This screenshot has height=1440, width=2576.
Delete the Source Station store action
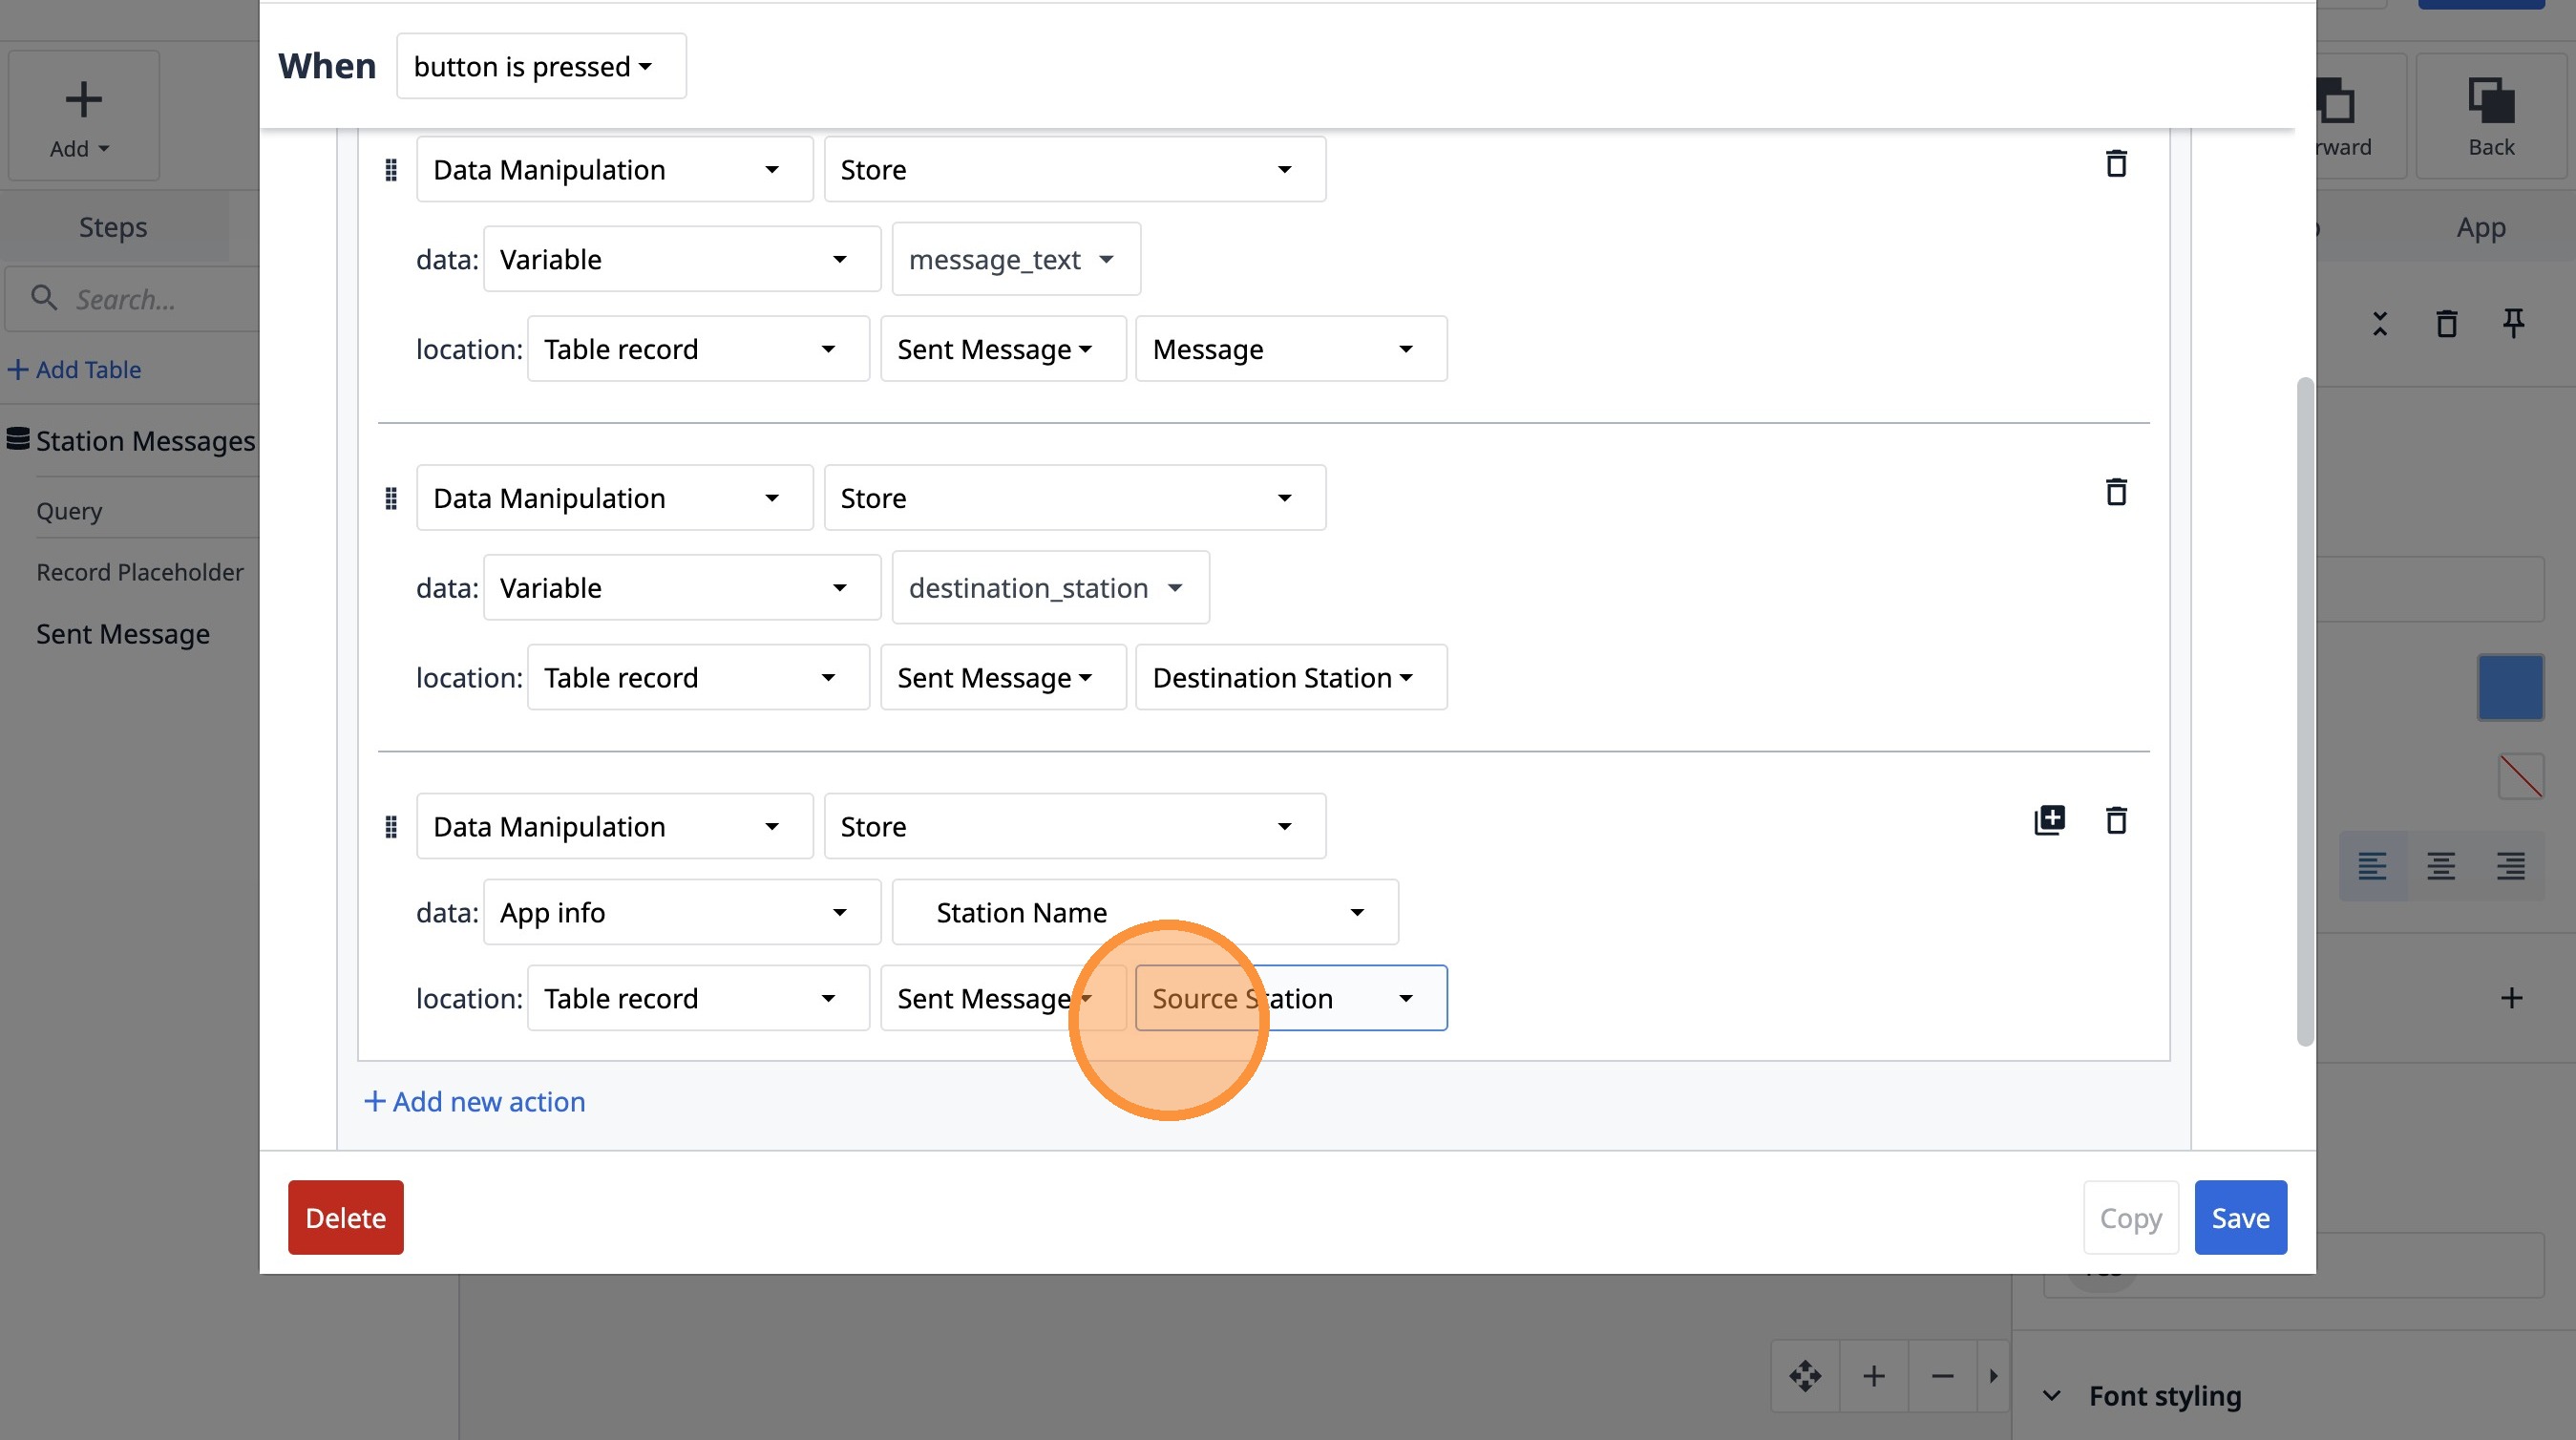click(2115, 820)
